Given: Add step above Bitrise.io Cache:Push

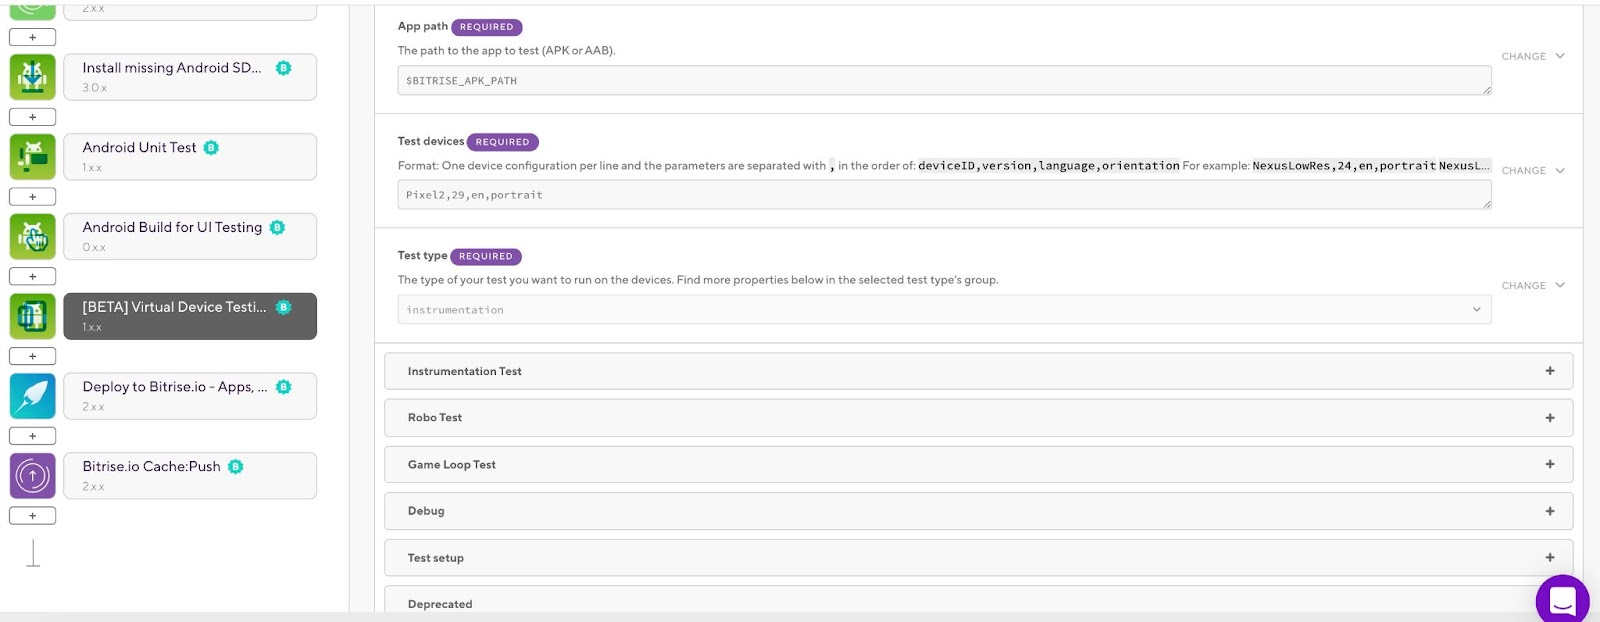Looking at the screenshot, I should pos(33,436).
